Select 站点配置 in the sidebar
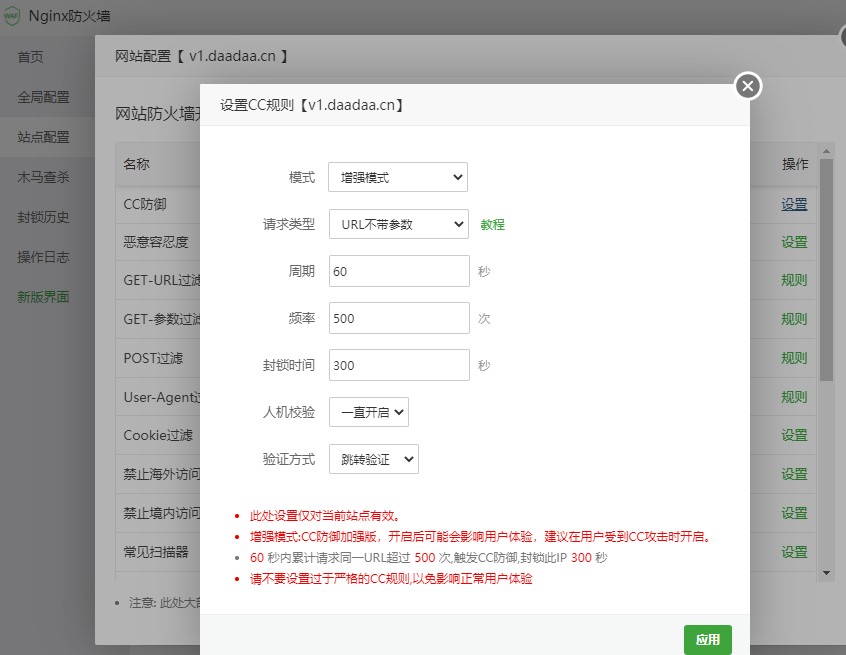The image size is (846, 655). pos(43,137)
